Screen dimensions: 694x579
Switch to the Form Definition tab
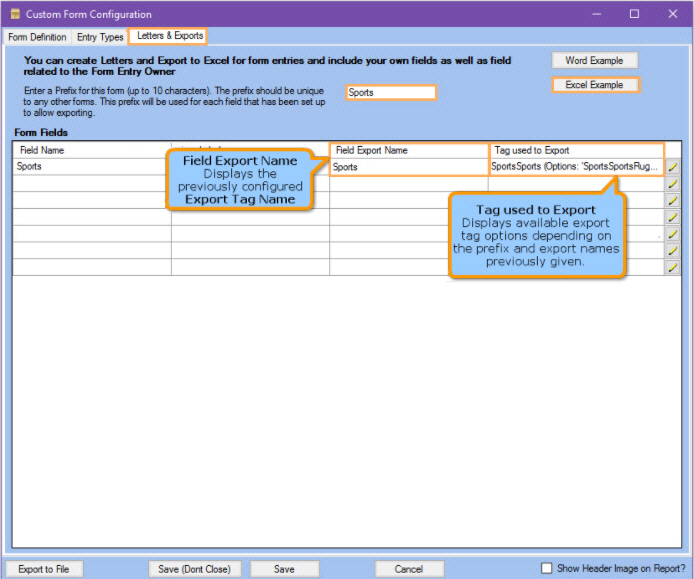[x=37, y=37]
